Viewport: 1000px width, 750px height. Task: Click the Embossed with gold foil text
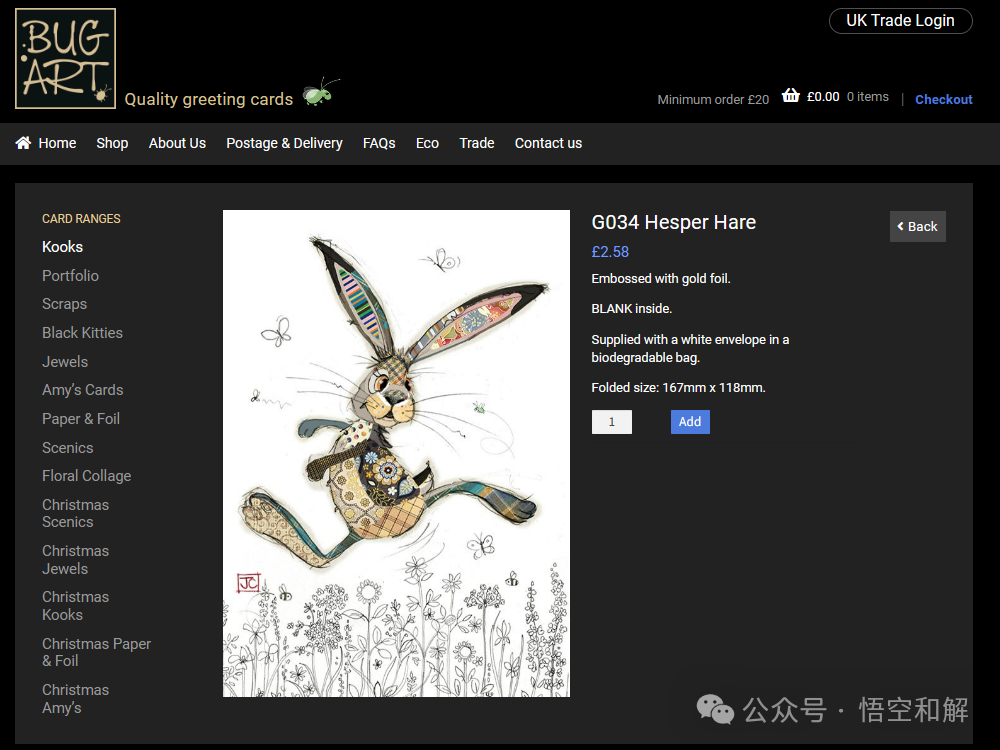tap(661, 279)
